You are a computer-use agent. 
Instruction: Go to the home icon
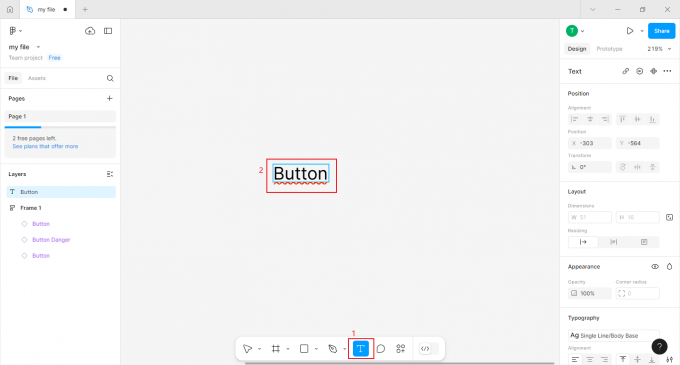(10, 9)
